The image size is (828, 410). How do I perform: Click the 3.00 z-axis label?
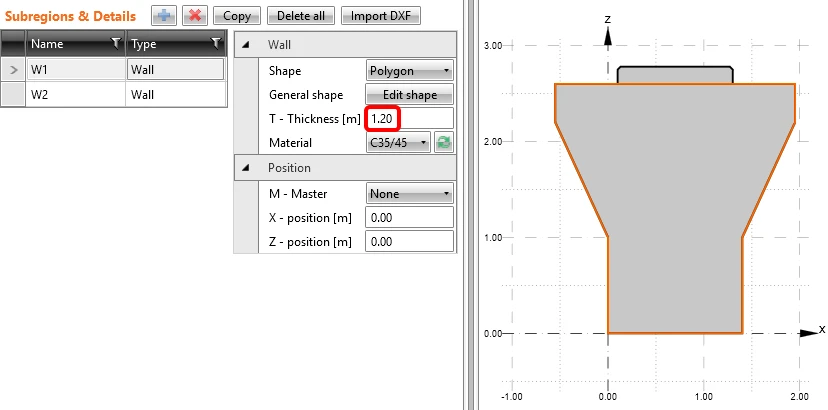pyautogui.click(x=493, y=46)
